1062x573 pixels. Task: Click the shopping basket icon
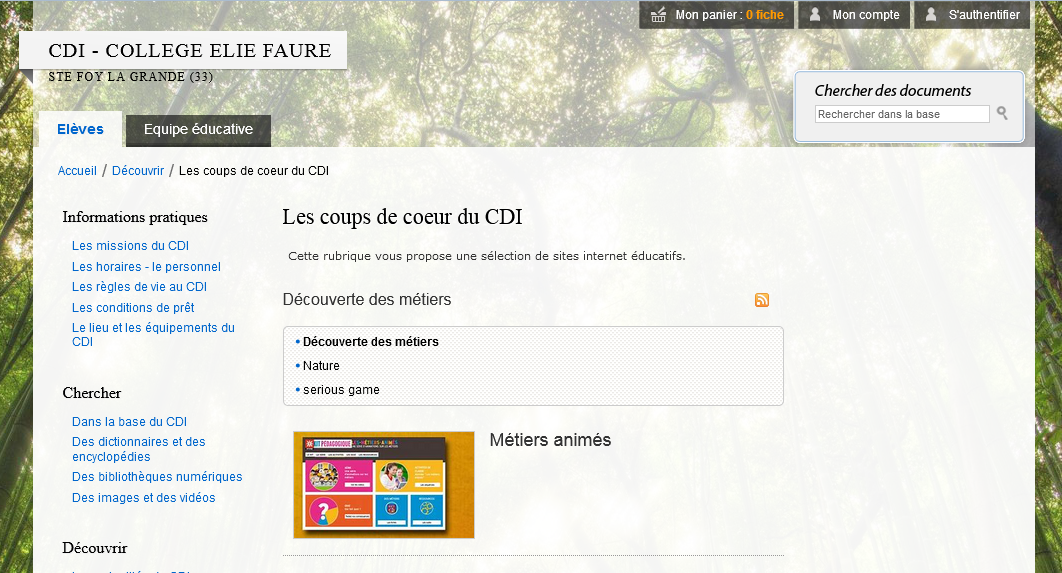coord(658,15)
